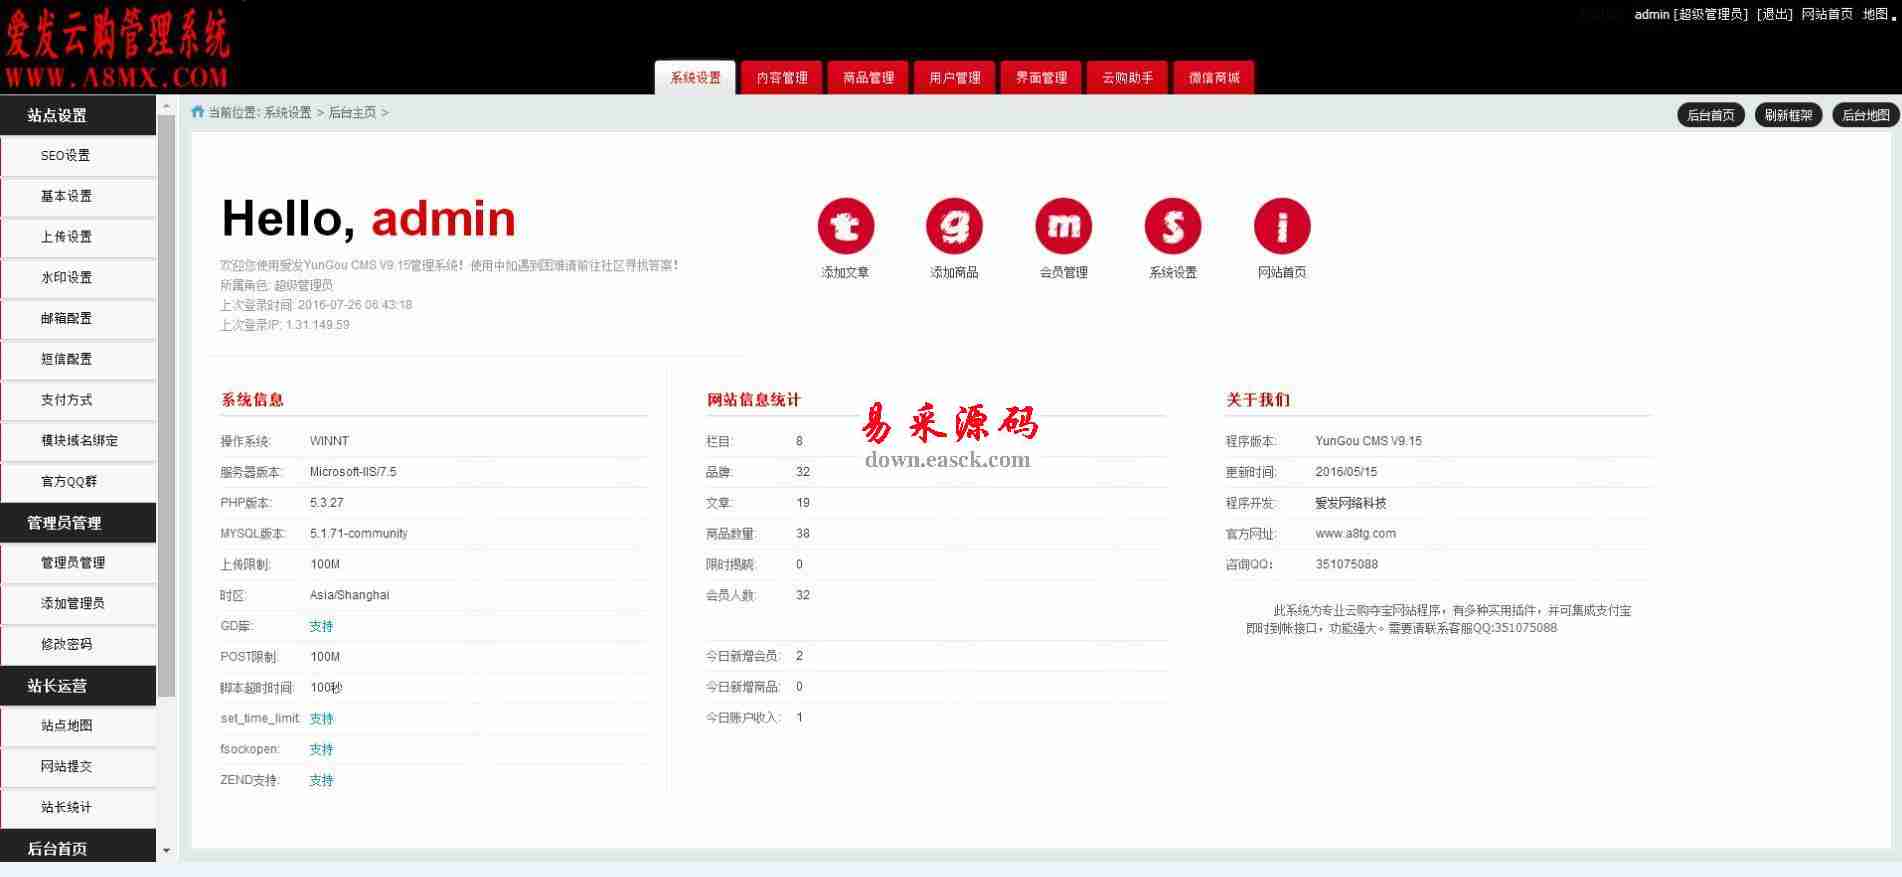Click the 地图 link in the header

(x=1875, y=14)
